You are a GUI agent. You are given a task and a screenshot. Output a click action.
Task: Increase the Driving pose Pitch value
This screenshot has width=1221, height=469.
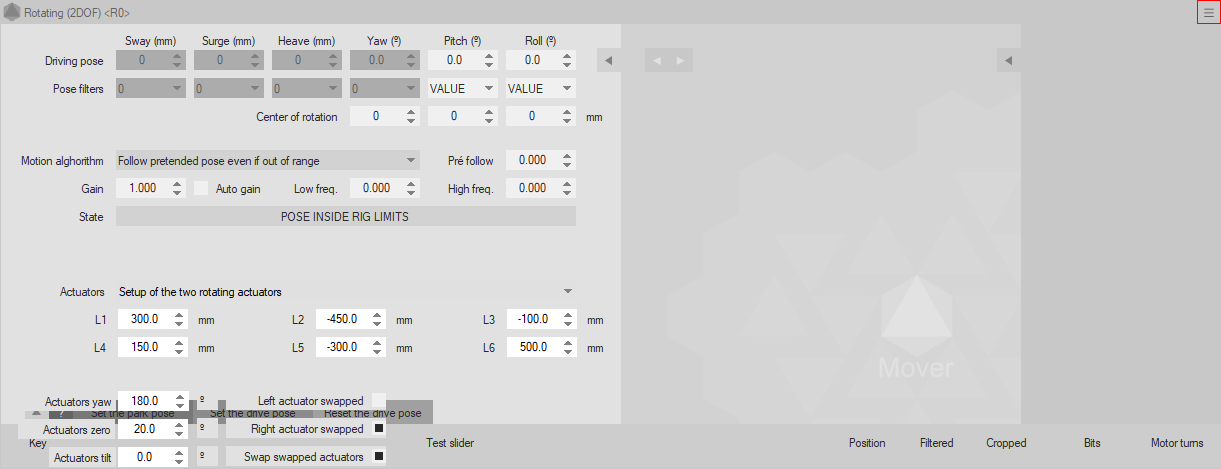(x=489, y=56)
